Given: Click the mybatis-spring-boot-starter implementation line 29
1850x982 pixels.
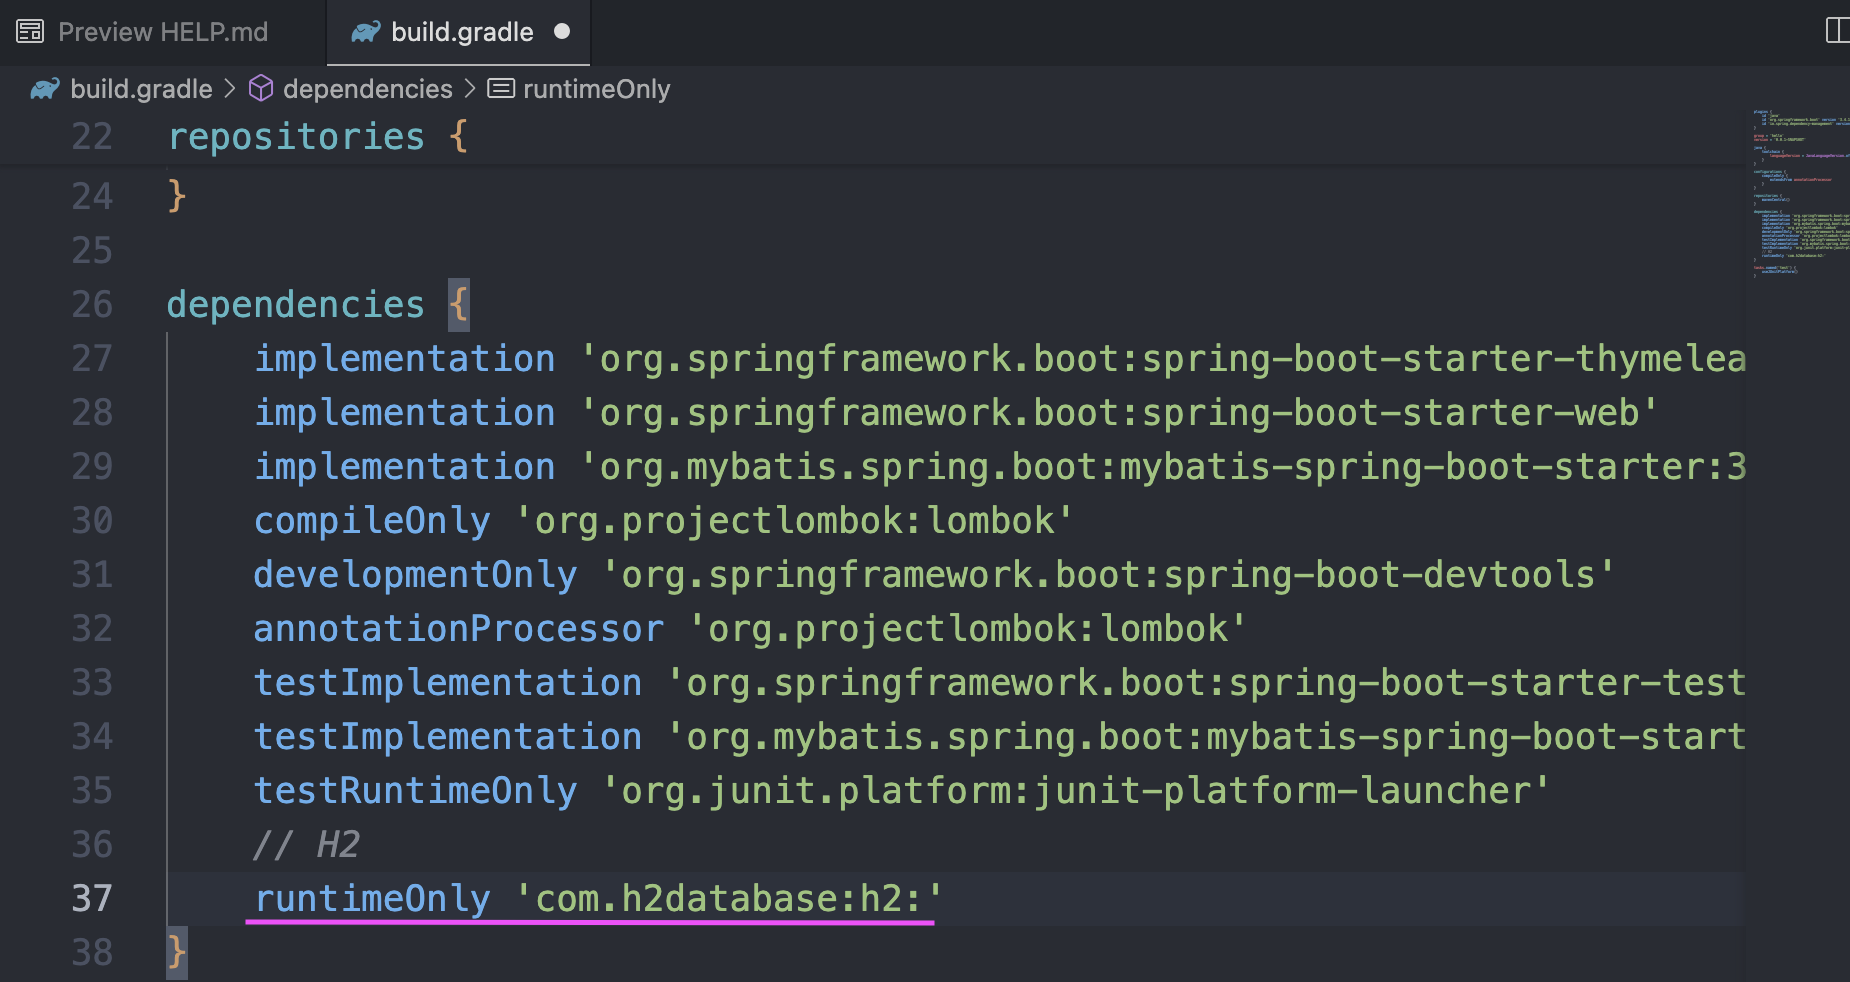Looking at the screenshot, I should (x=1000, y=466).
